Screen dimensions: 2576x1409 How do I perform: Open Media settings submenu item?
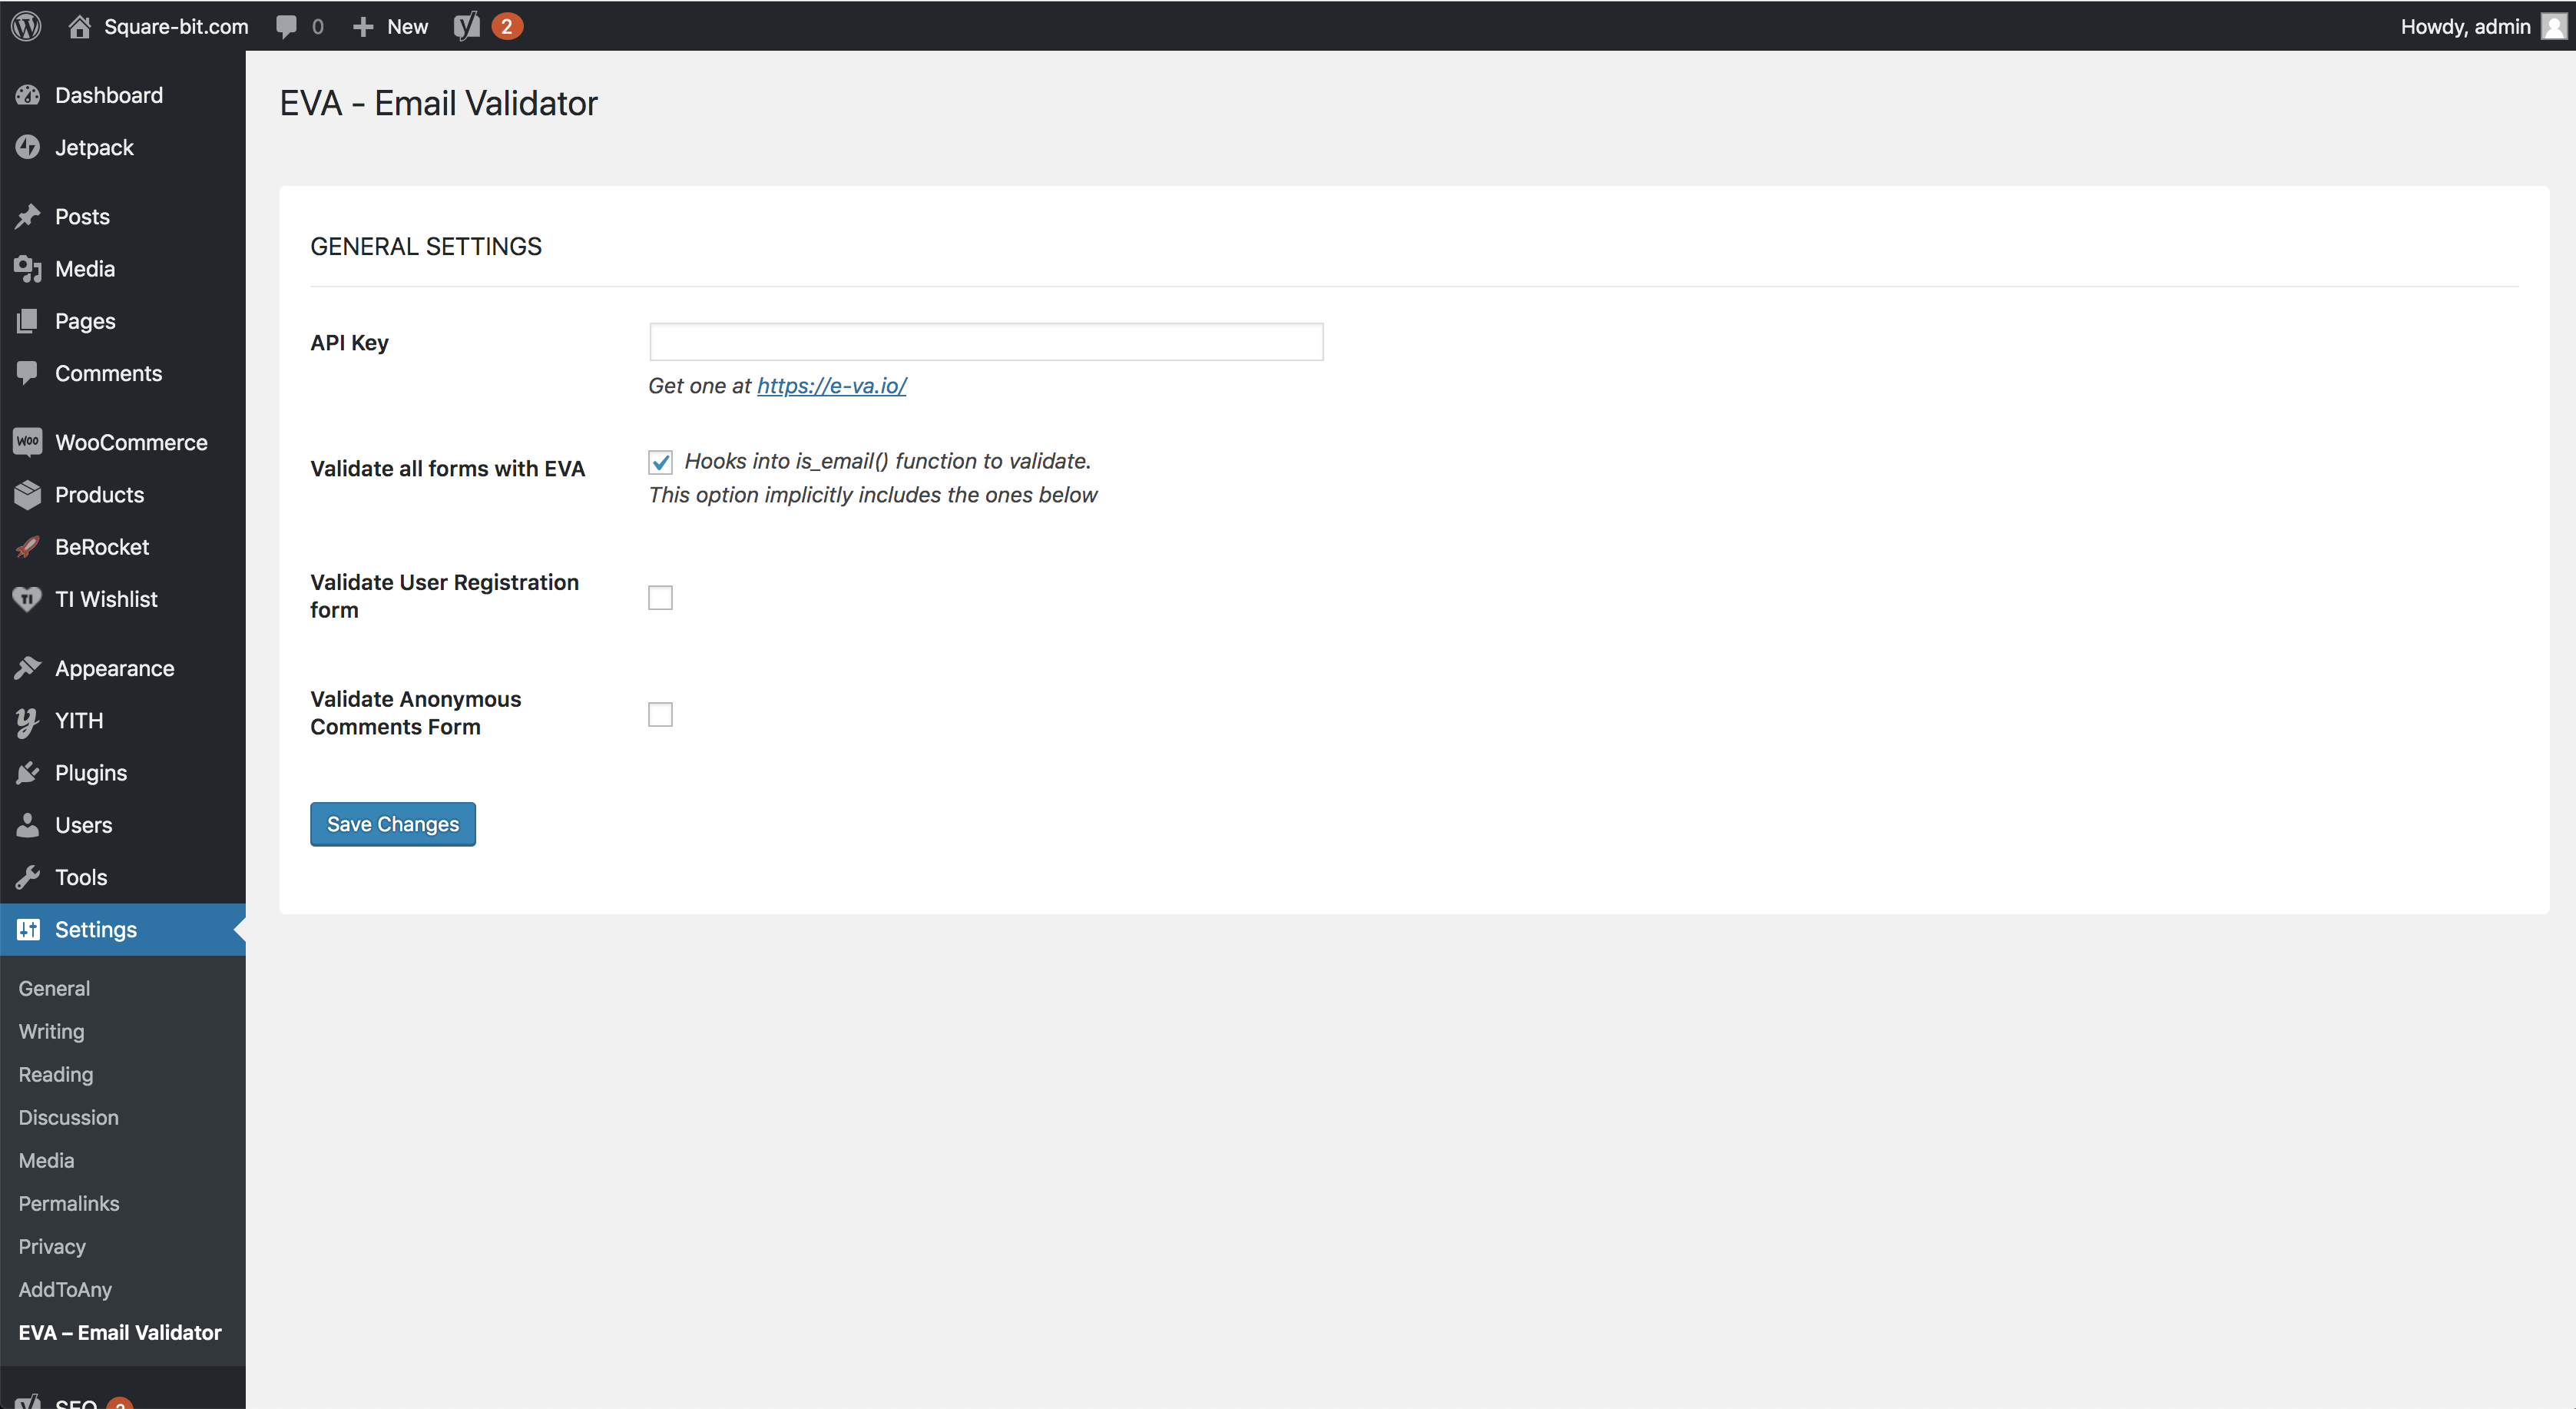point(46,1160)
